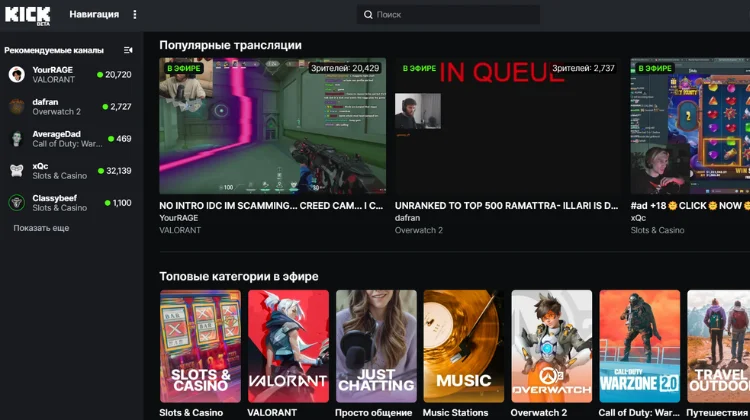The image size is (750, 420).
Task: Open the Travel & Outdoors category cover
Action: (x=718, y=346)
